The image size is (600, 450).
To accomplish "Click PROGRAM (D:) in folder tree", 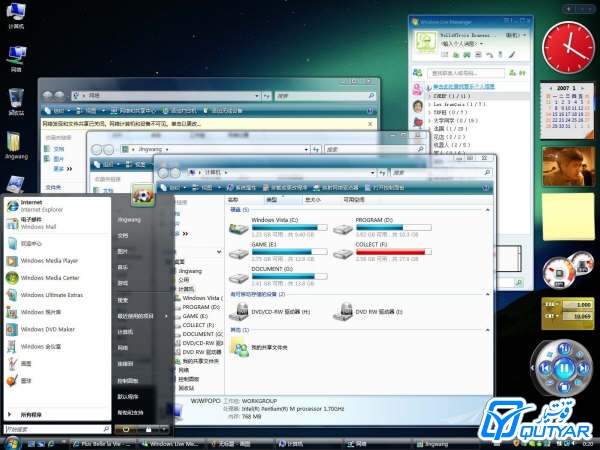I will click(201, 307).
